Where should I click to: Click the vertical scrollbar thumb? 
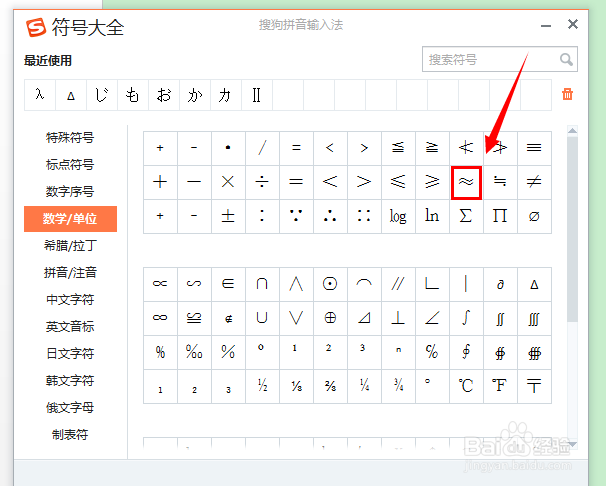(x=572, y=228)
